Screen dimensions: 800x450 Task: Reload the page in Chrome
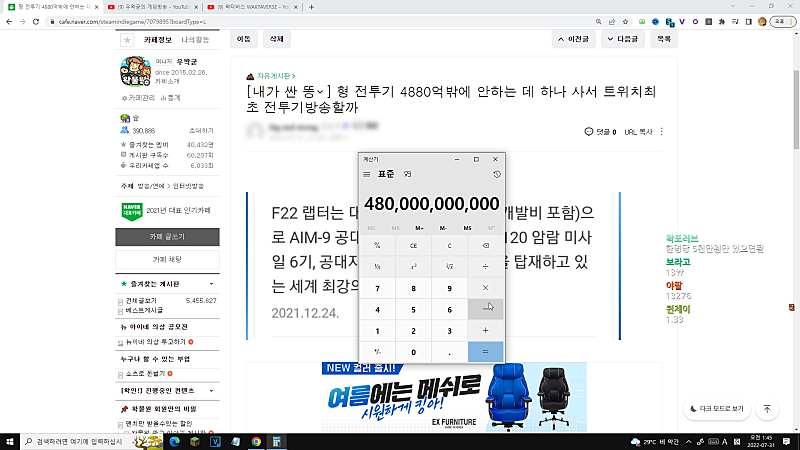36,22
